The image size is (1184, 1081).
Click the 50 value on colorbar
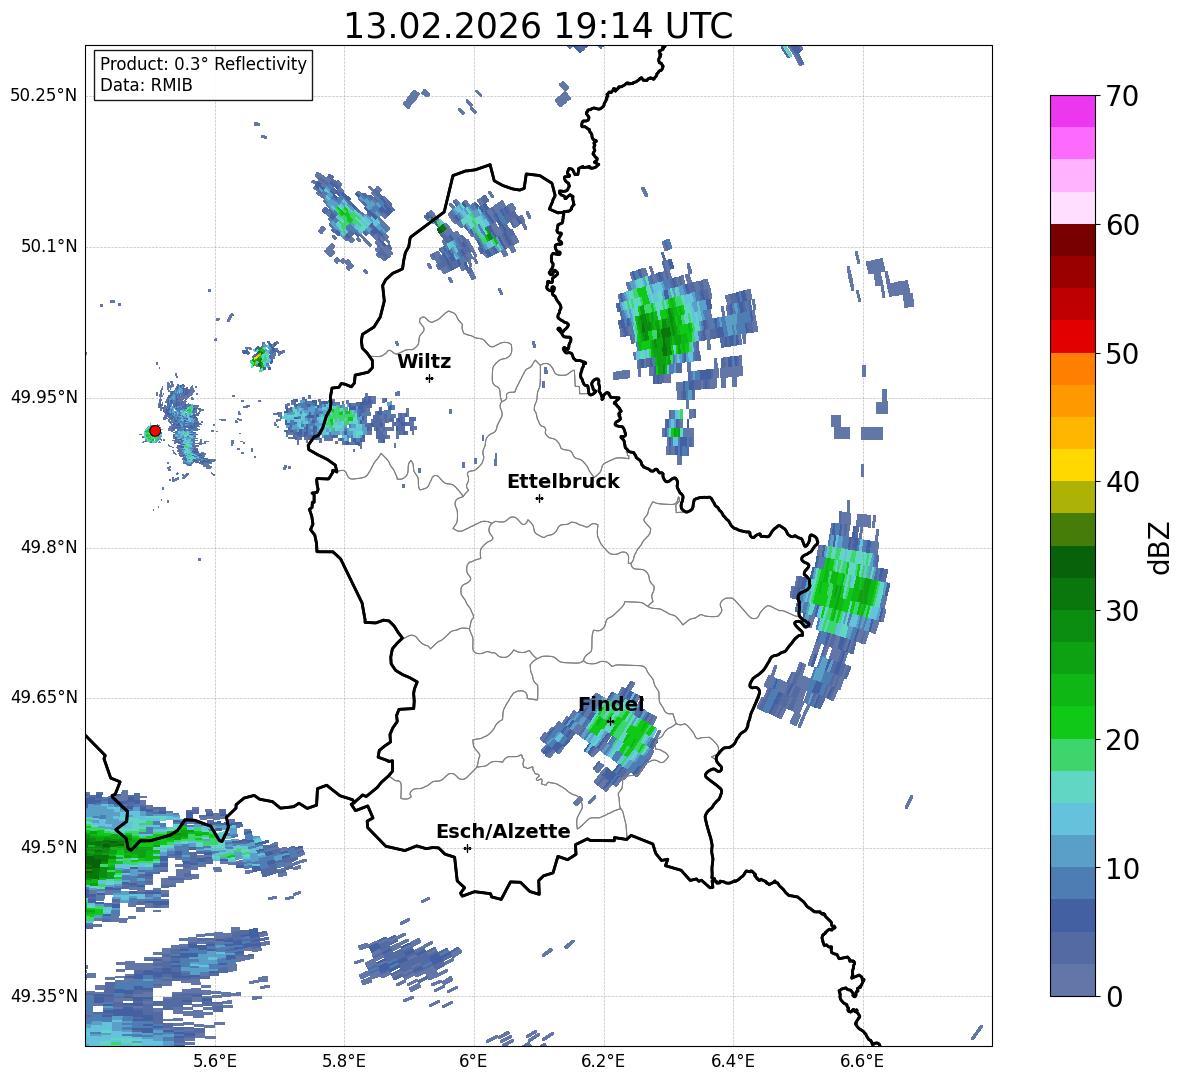click(1122, 354)
